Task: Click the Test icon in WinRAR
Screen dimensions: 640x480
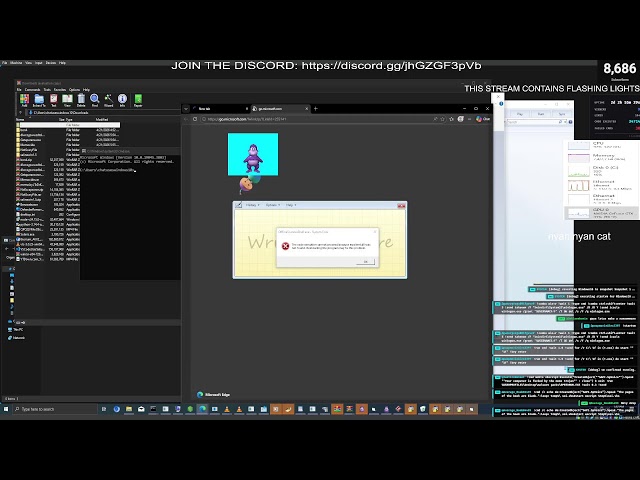Action: (x=53, y=100)
